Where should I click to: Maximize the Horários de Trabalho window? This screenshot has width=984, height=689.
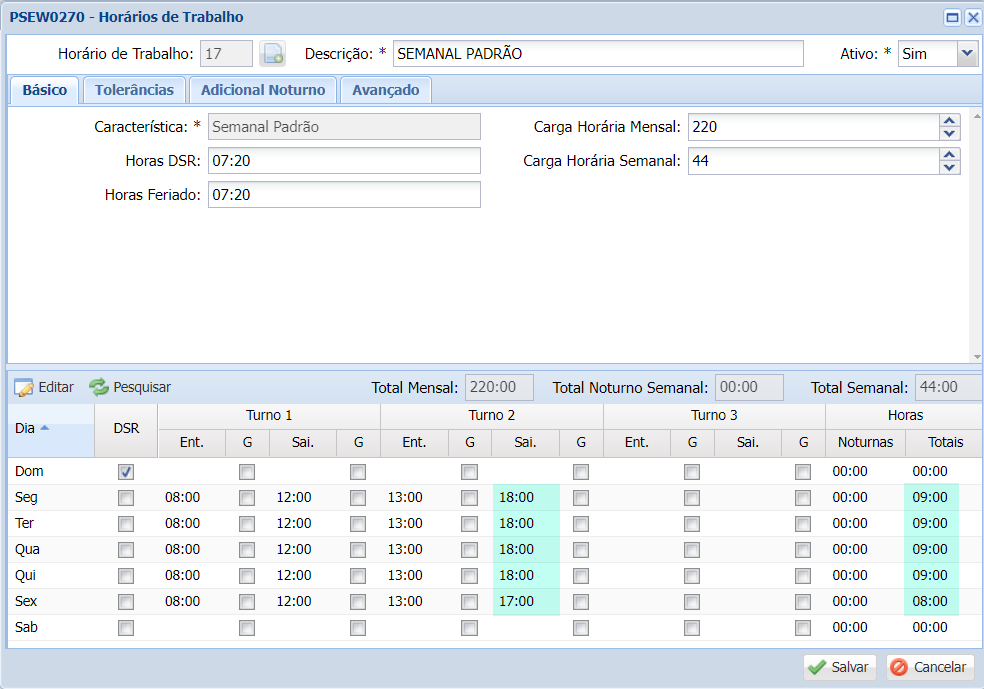pos(953,17)
